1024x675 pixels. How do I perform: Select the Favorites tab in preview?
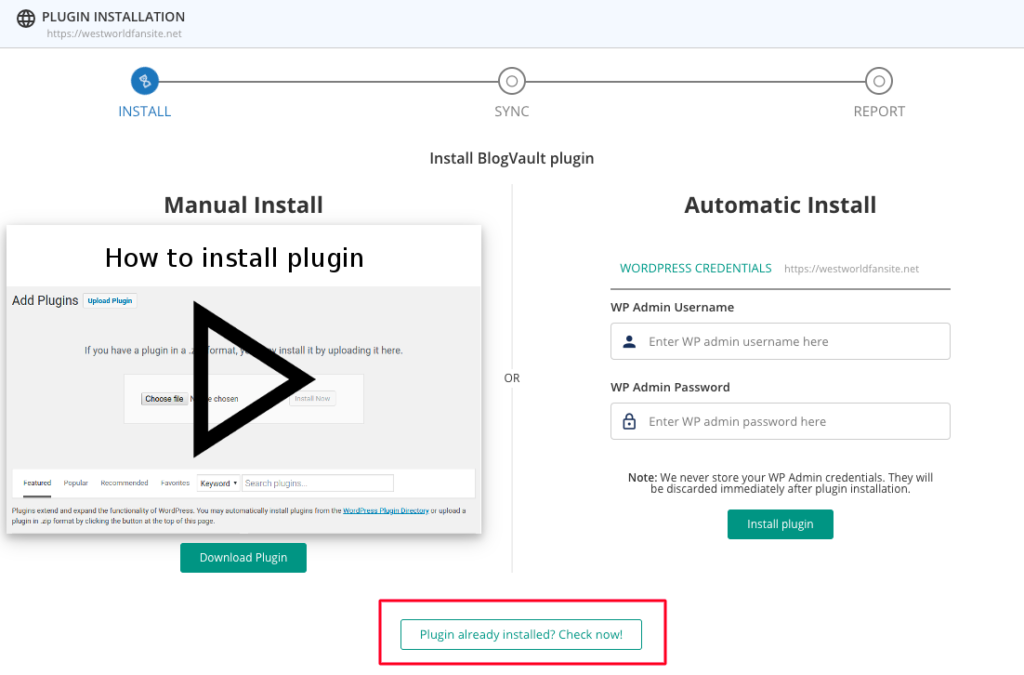(175, 483)
